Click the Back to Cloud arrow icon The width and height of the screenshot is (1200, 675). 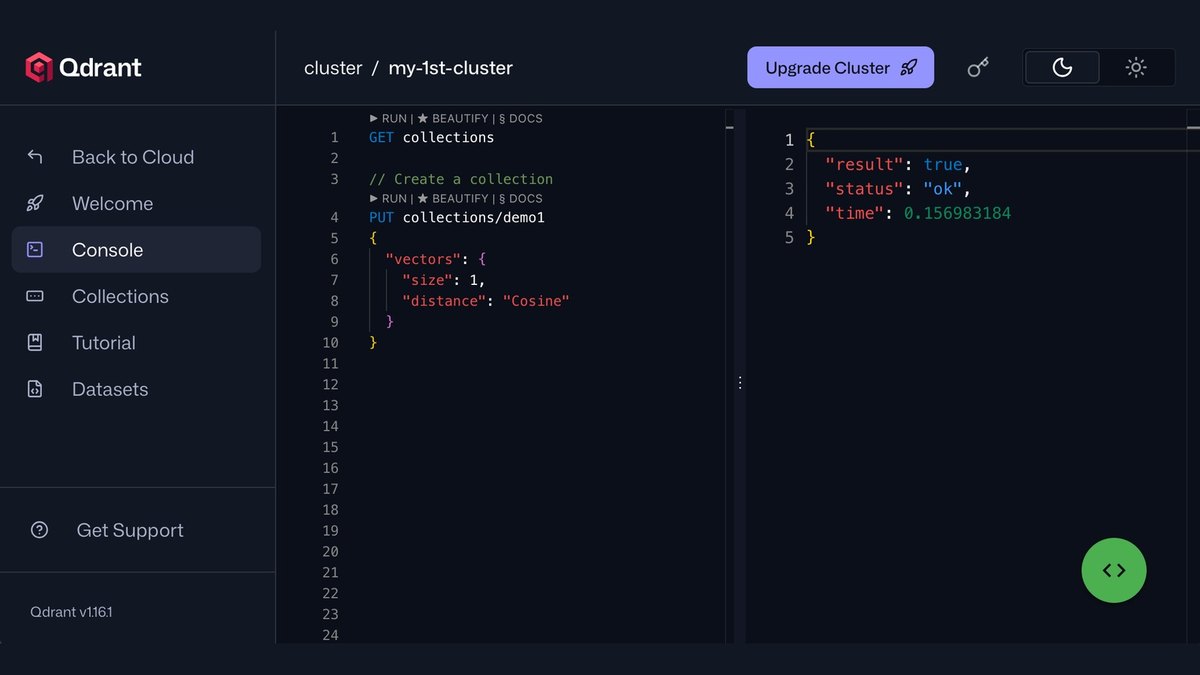tap(35, 157)
